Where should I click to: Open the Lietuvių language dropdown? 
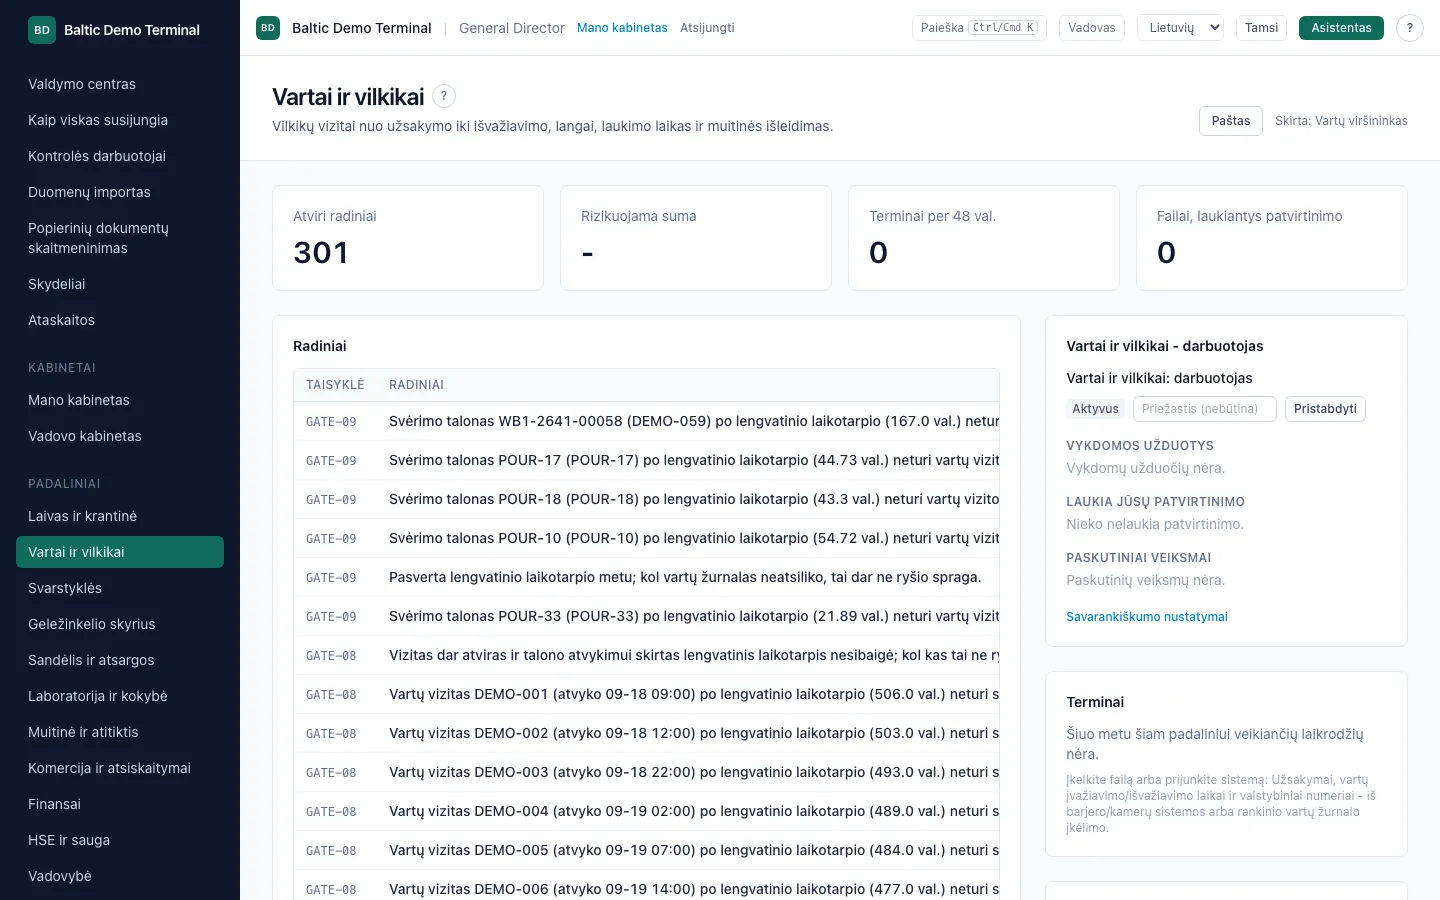click(1181, 28)
